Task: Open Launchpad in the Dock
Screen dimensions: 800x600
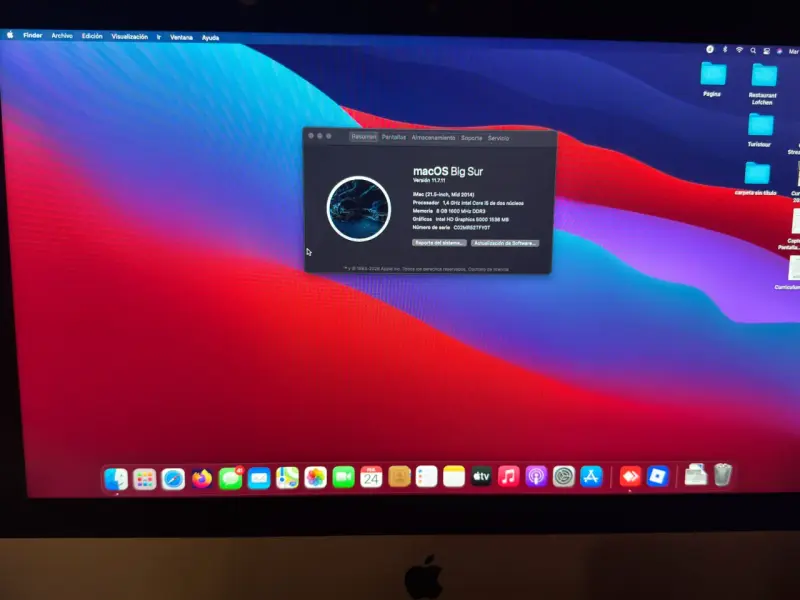Action: point(144,479)
